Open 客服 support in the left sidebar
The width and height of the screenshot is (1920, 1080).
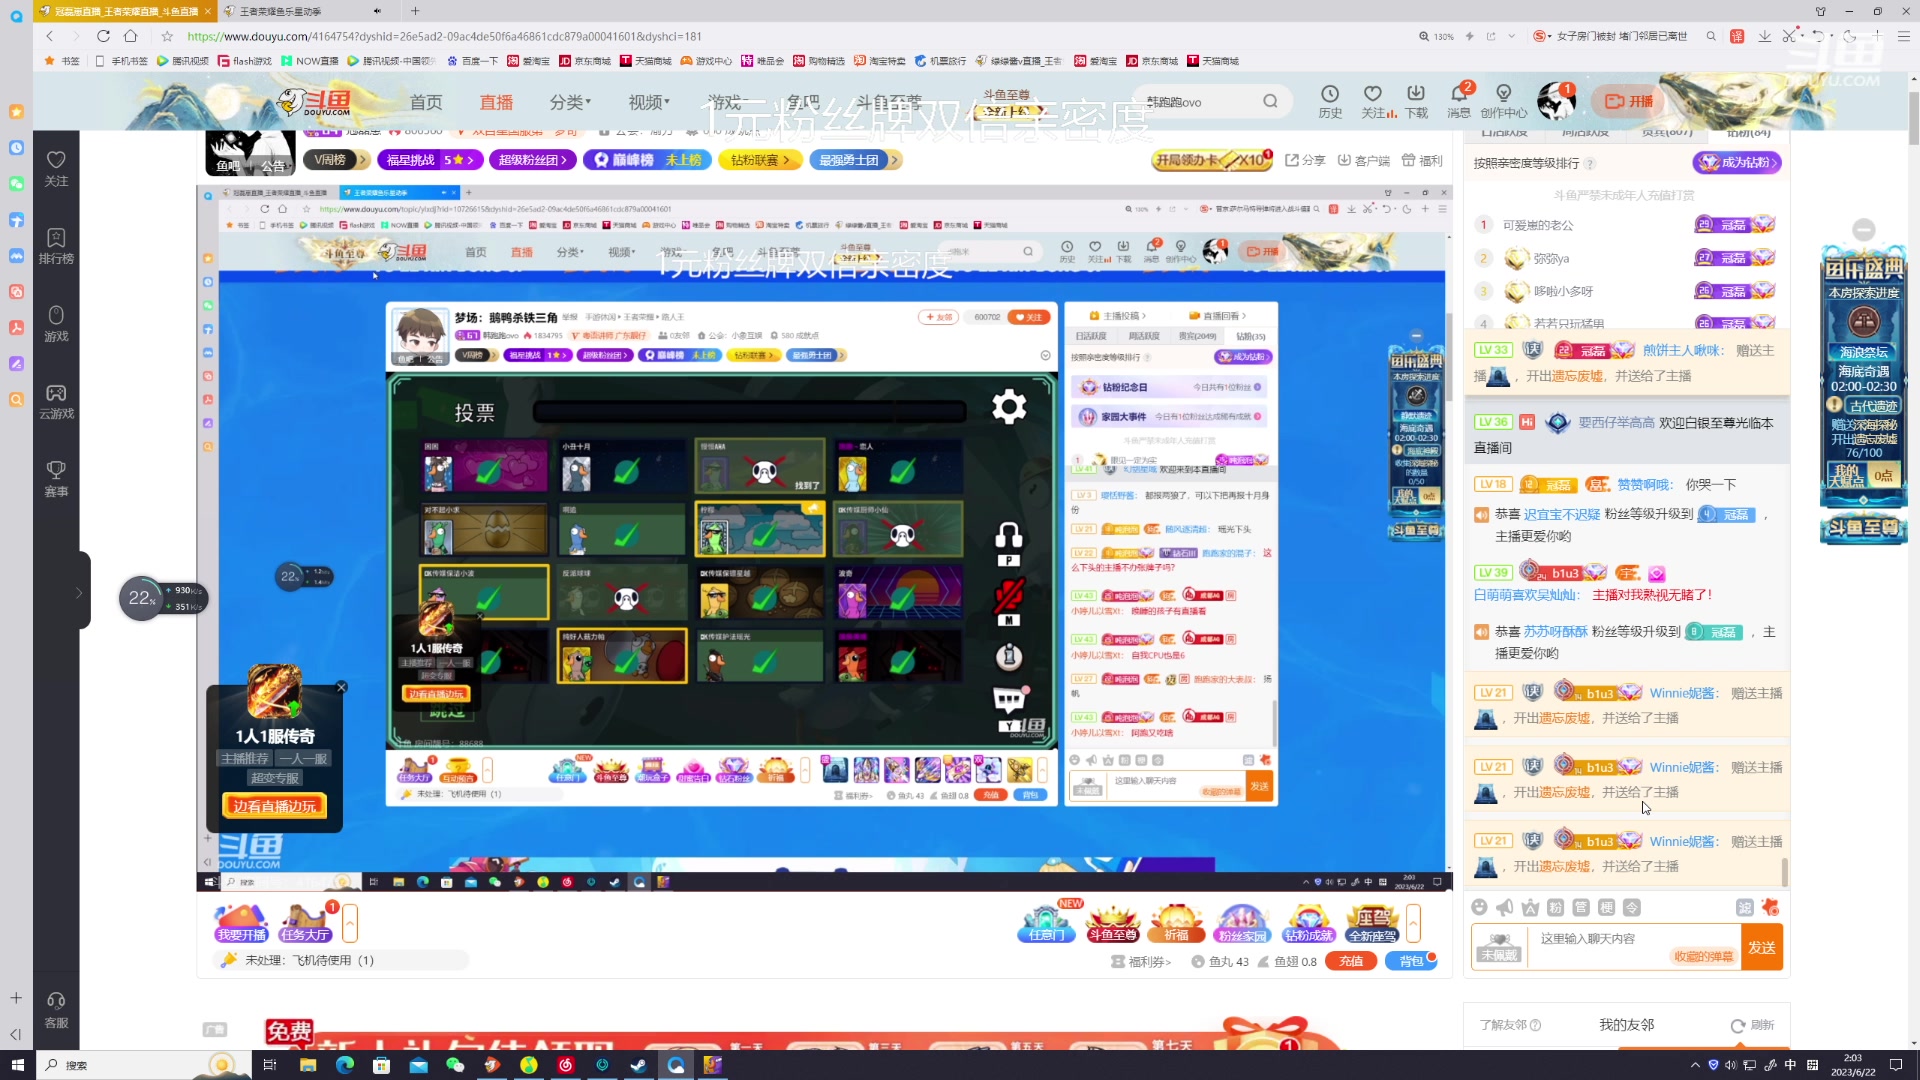click(56, 1010)
